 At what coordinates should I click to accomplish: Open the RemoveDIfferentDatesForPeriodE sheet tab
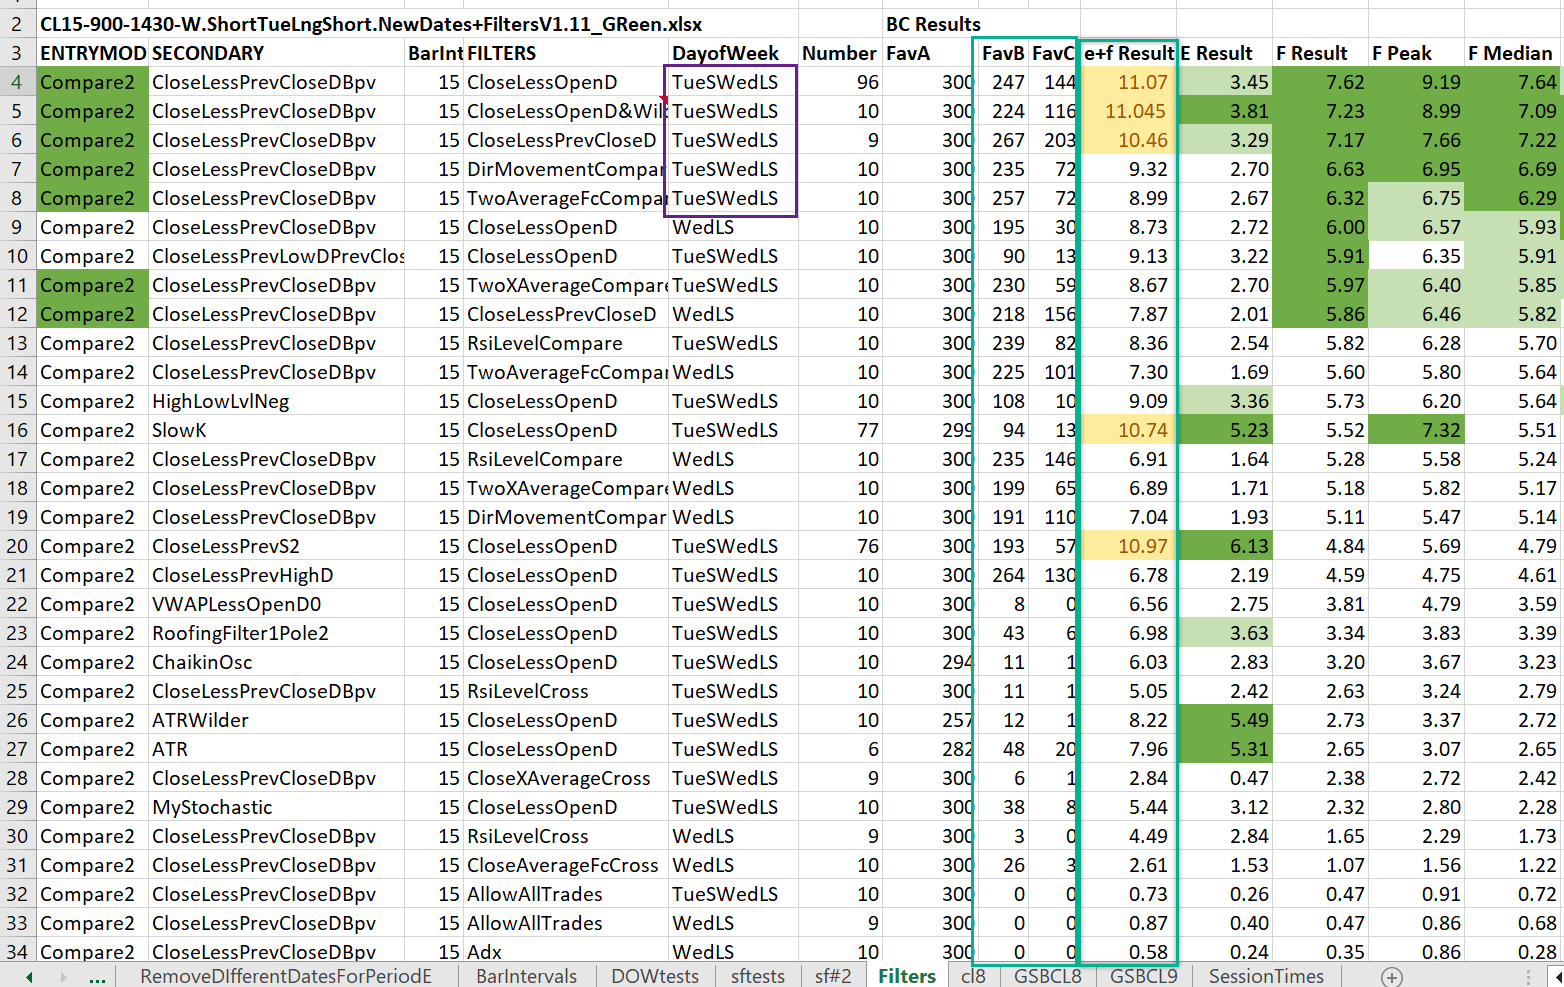click(x=286, y=976)
